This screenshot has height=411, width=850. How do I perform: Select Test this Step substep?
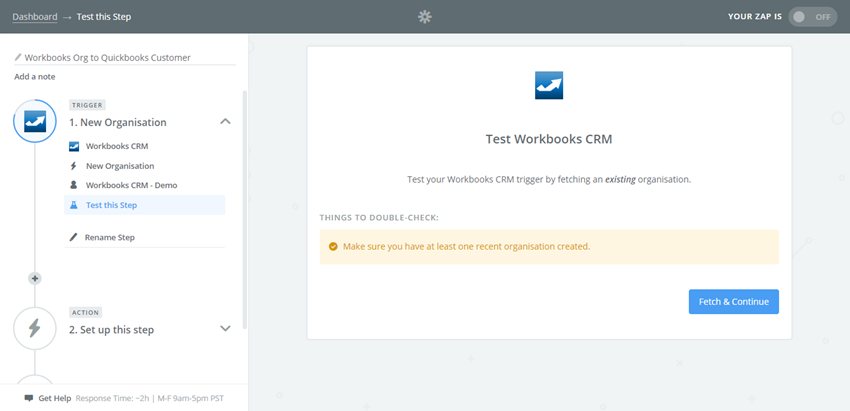point(144,205)
